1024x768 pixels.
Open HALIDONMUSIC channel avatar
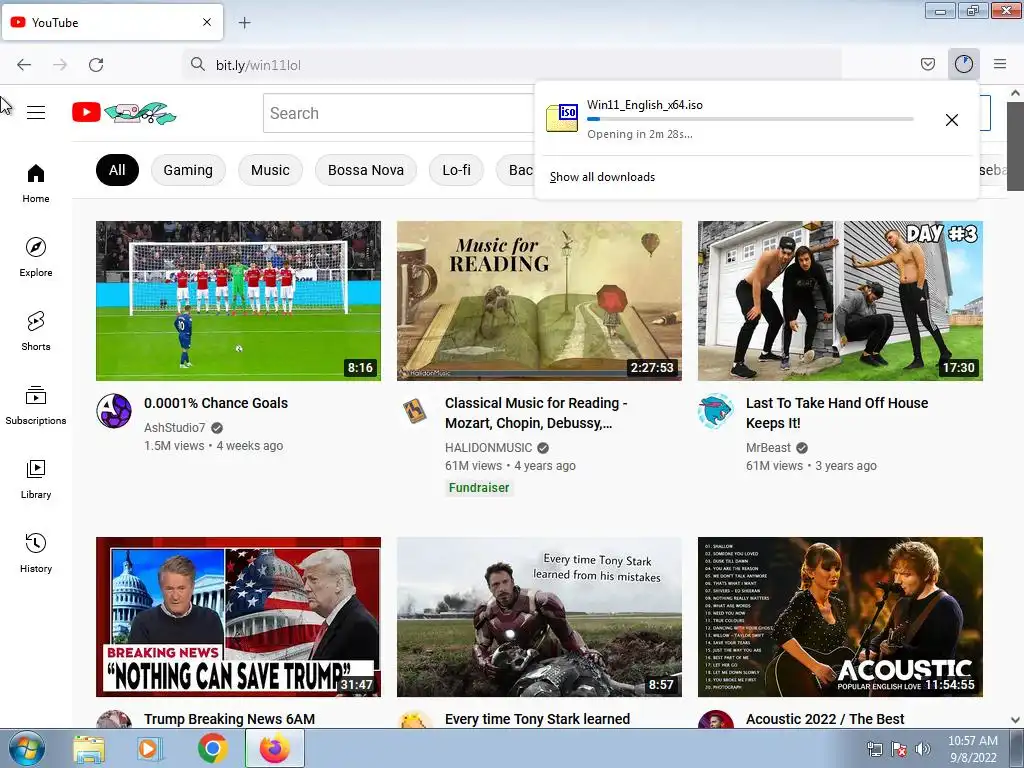(415, 411)
